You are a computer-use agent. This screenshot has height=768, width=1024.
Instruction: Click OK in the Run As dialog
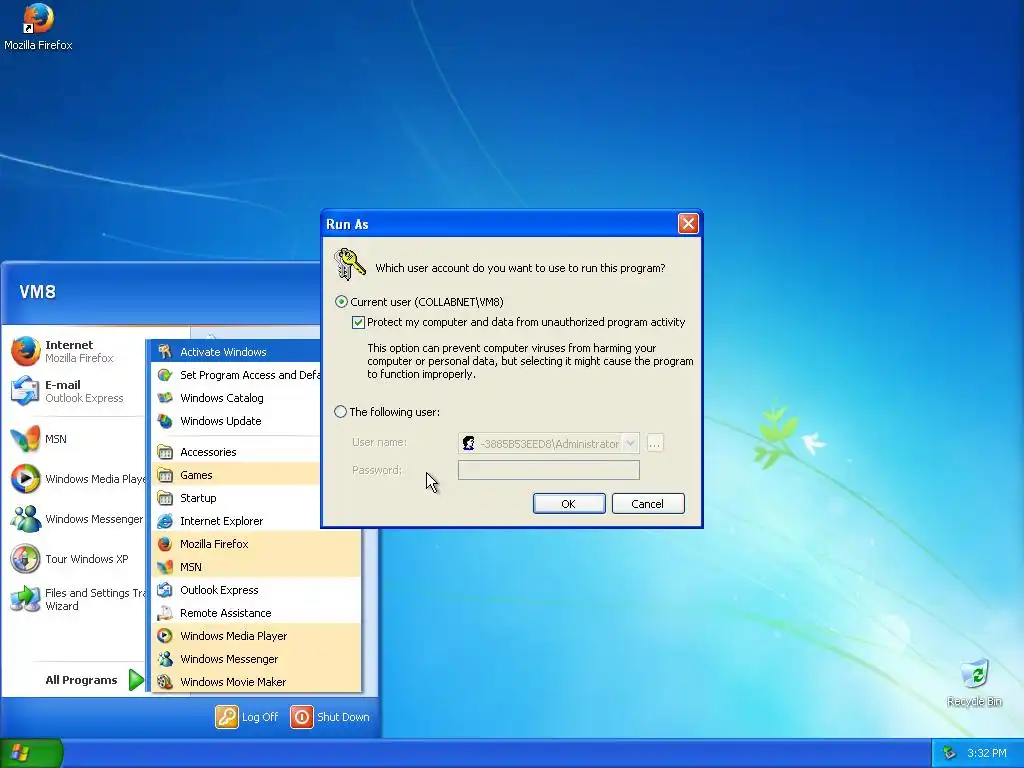click(569, 504)
